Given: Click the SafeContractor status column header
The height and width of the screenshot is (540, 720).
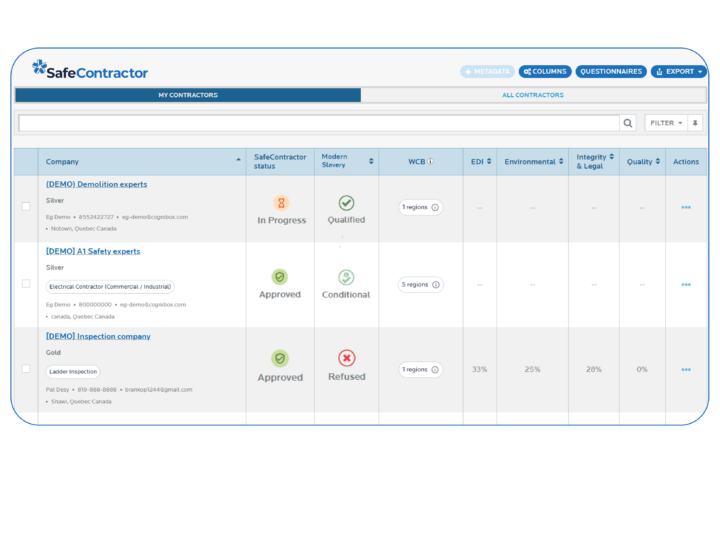Looking at the screenshot, I should point(280,162).
